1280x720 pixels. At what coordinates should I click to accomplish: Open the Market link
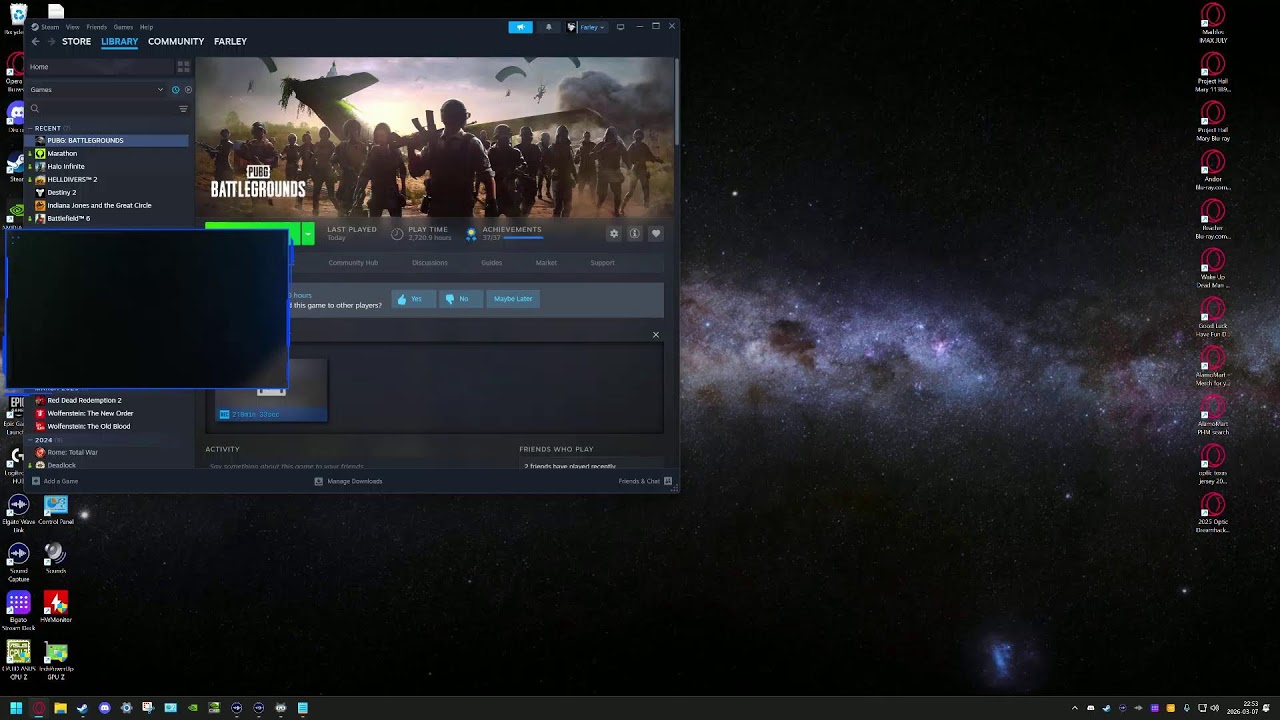pyautogui.click(x=546, y=263)
